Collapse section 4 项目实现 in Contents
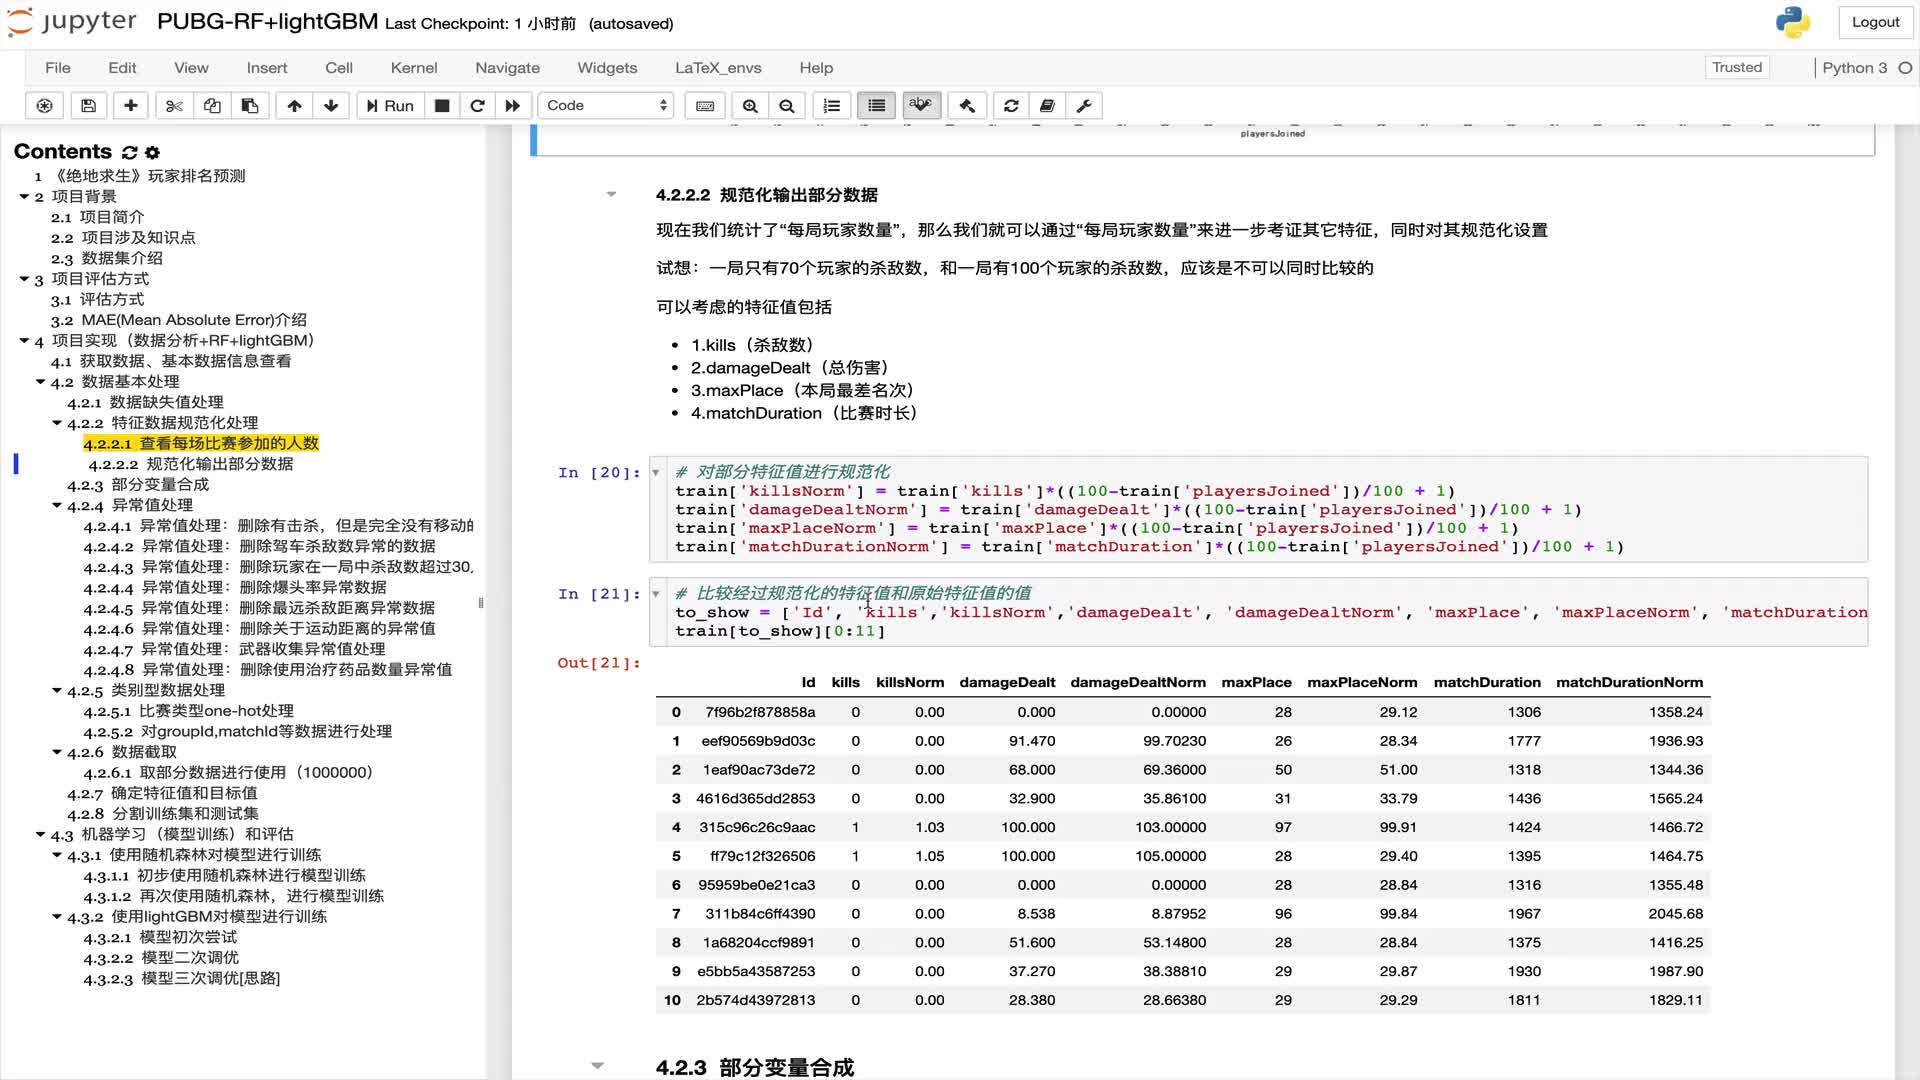This screenshot has height=1080, width=1920. tap(24, 341)
